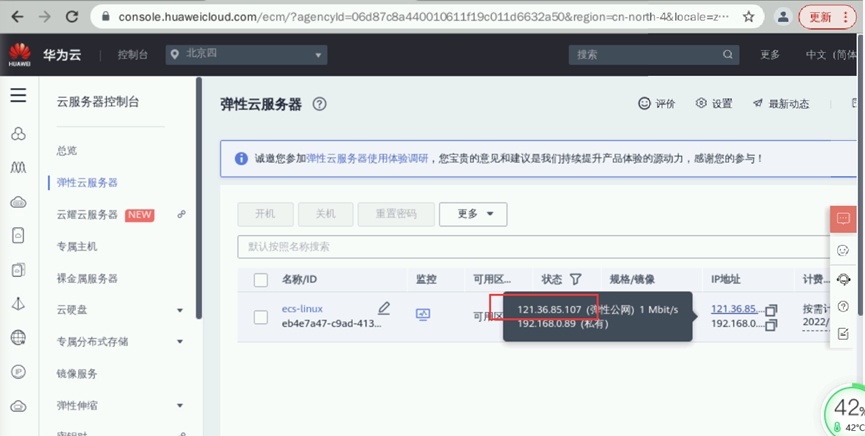
Task: Select all servers with header checkbox
Action: point(260,280)
